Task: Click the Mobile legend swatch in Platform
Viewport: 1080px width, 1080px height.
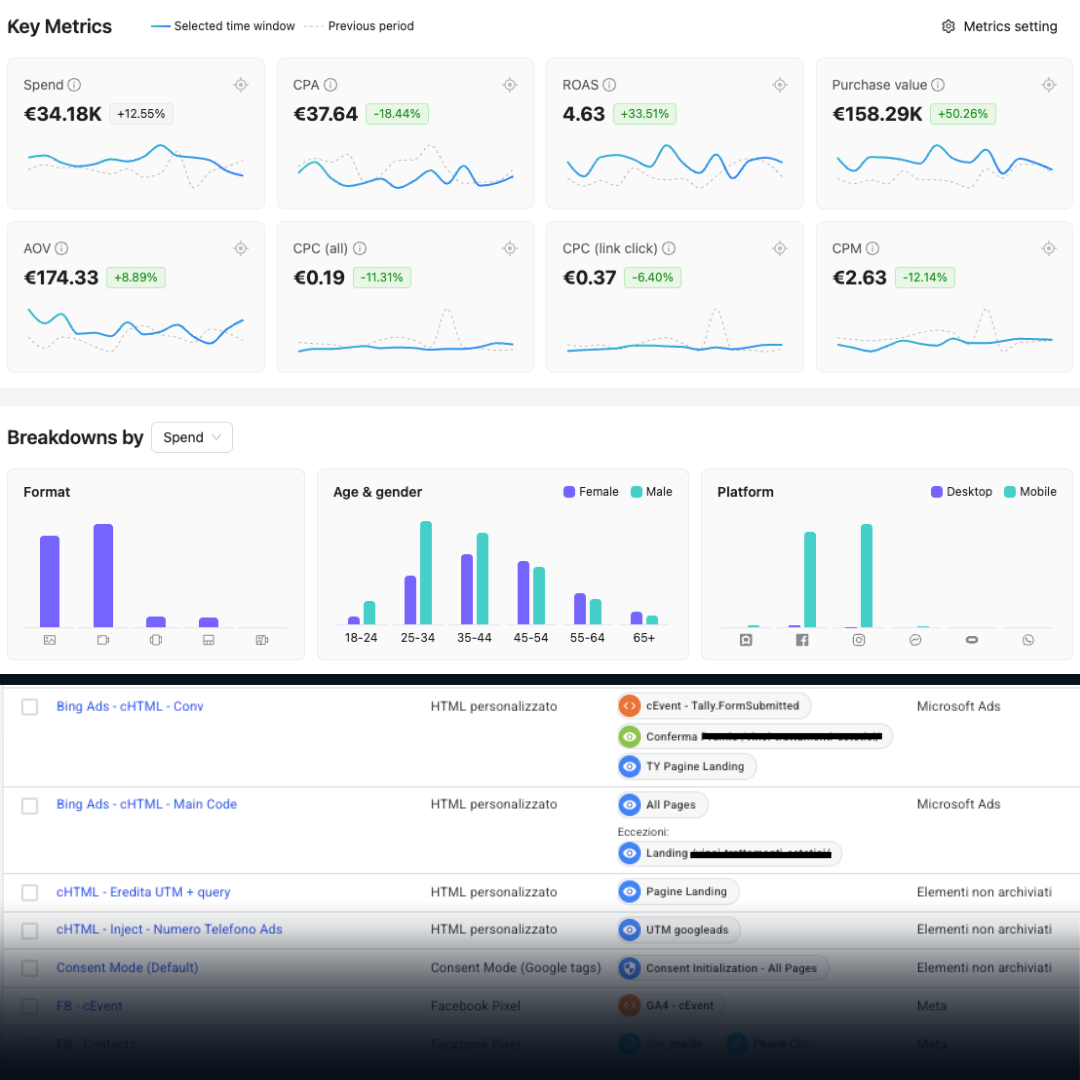Action: (x=1010, y=492)
